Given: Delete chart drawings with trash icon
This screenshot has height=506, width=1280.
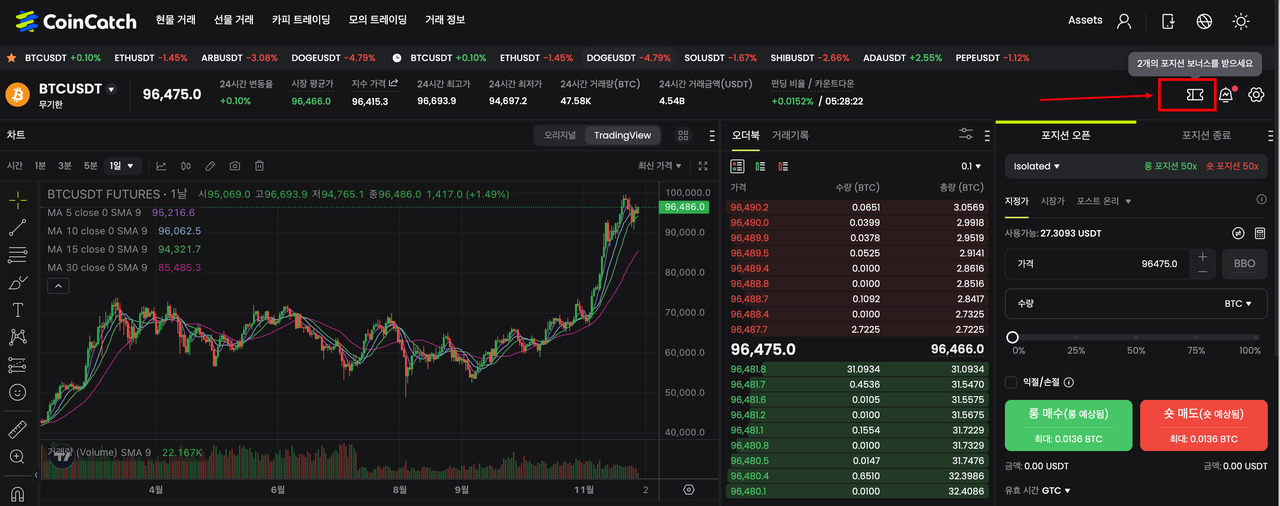Looking at the screenshot, I should coord(259,166).
